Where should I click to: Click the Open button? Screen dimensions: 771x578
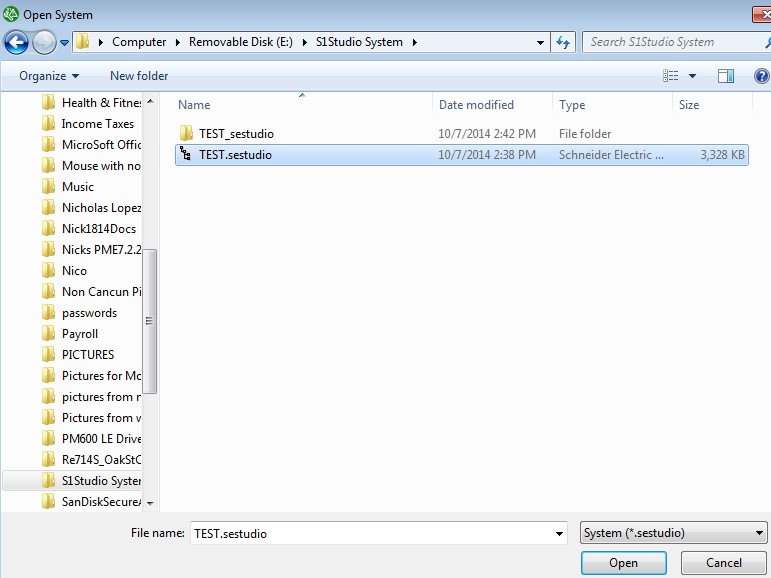tap(623, 563)
